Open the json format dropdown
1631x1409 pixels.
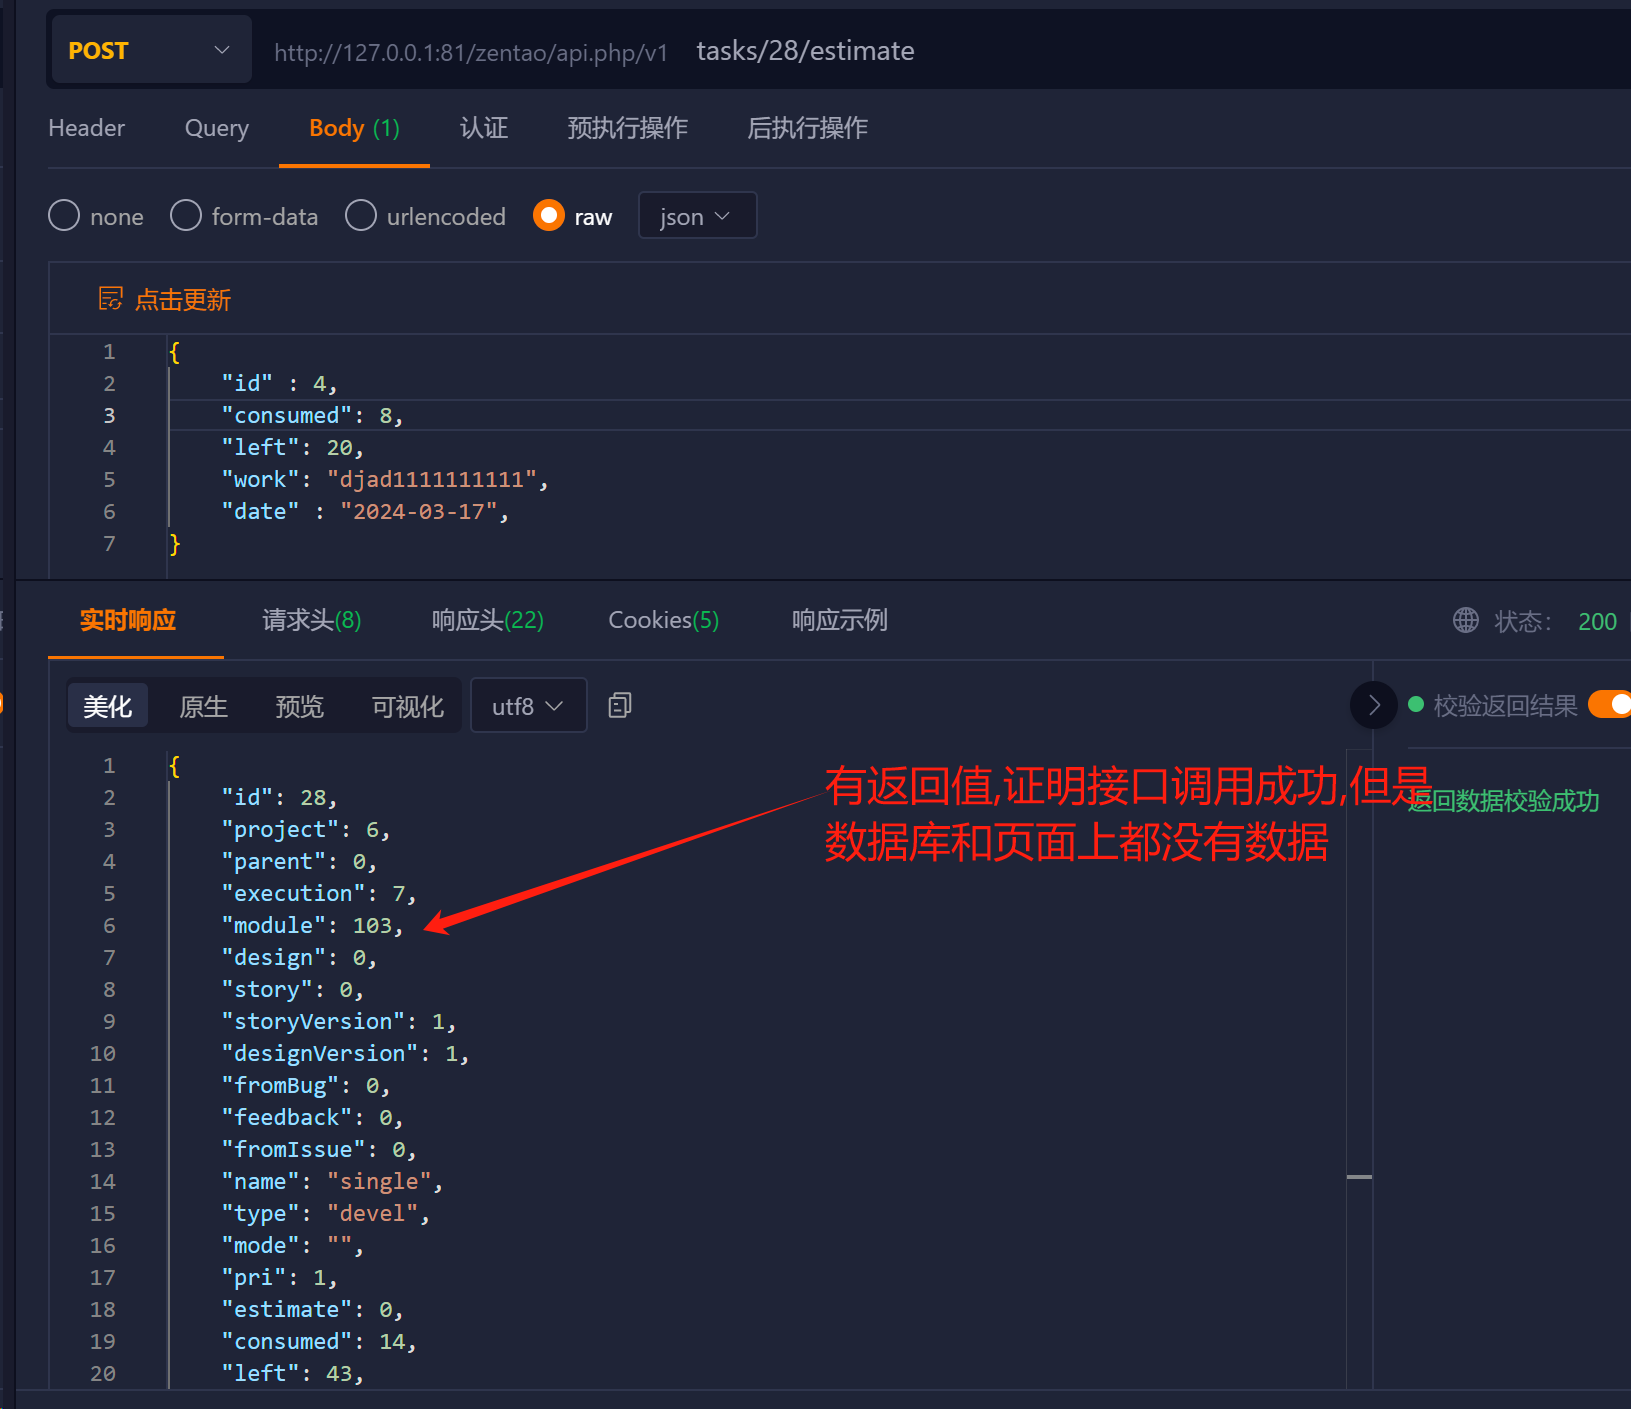[696, 216]
